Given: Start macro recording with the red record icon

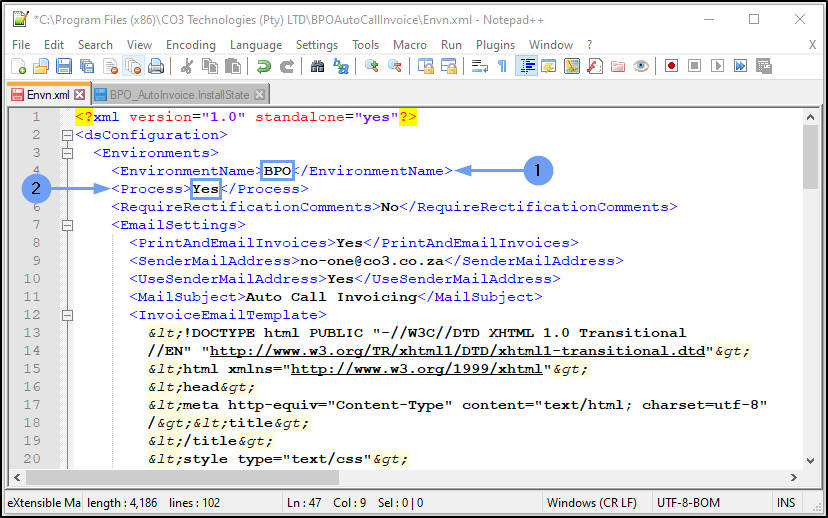Looking at the screenshot, I should [x=671, y=66].
